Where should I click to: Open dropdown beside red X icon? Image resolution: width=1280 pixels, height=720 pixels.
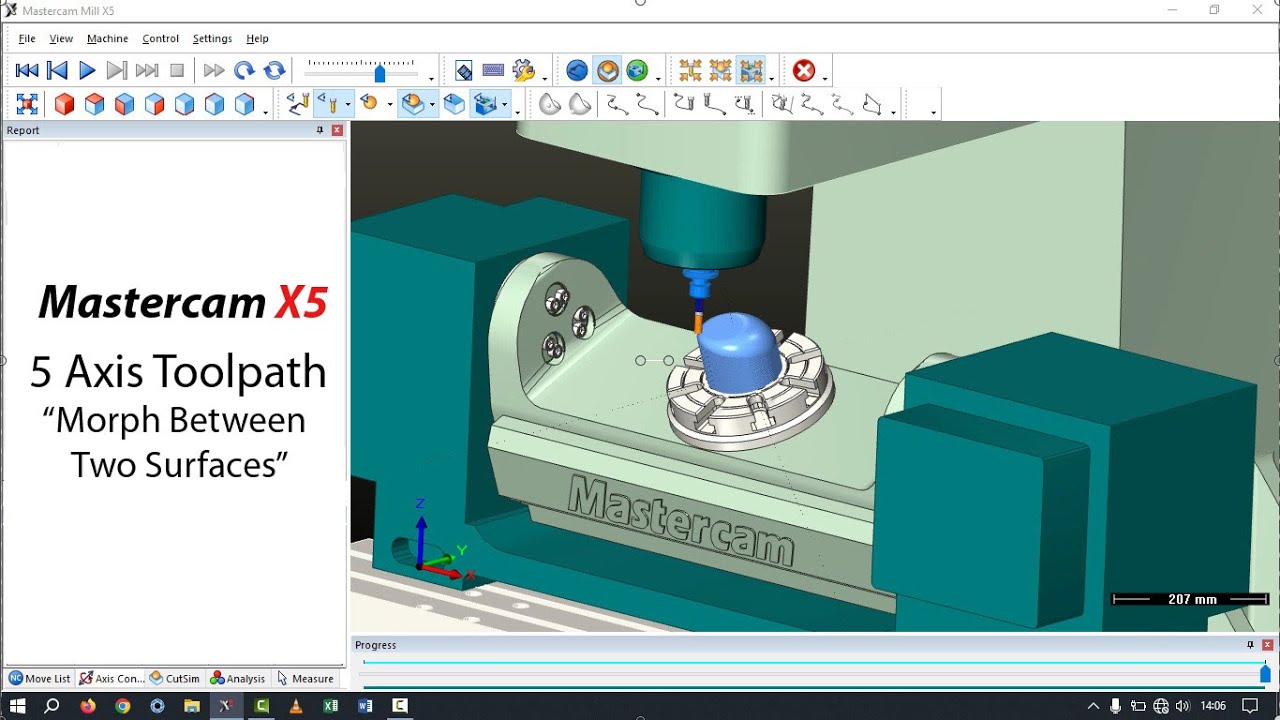[x=824, y=78]
